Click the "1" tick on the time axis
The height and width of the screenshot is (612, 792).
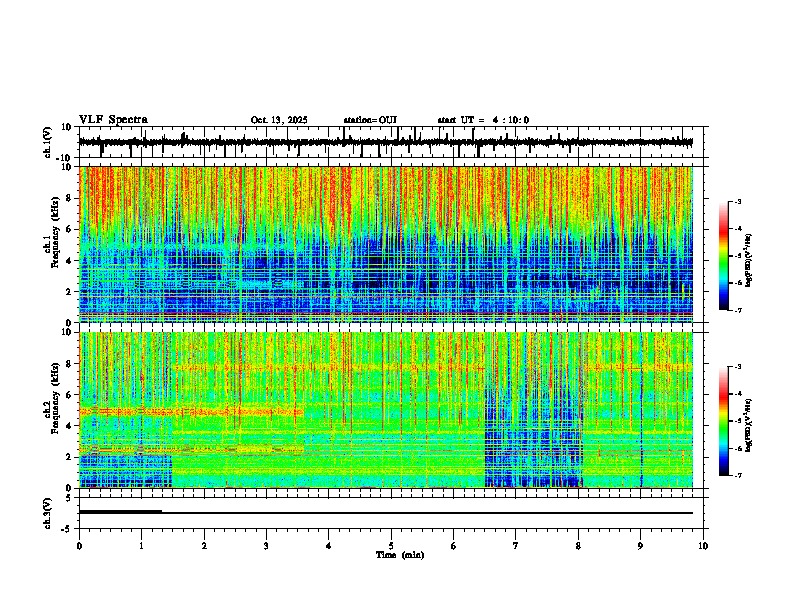point(141,546)
